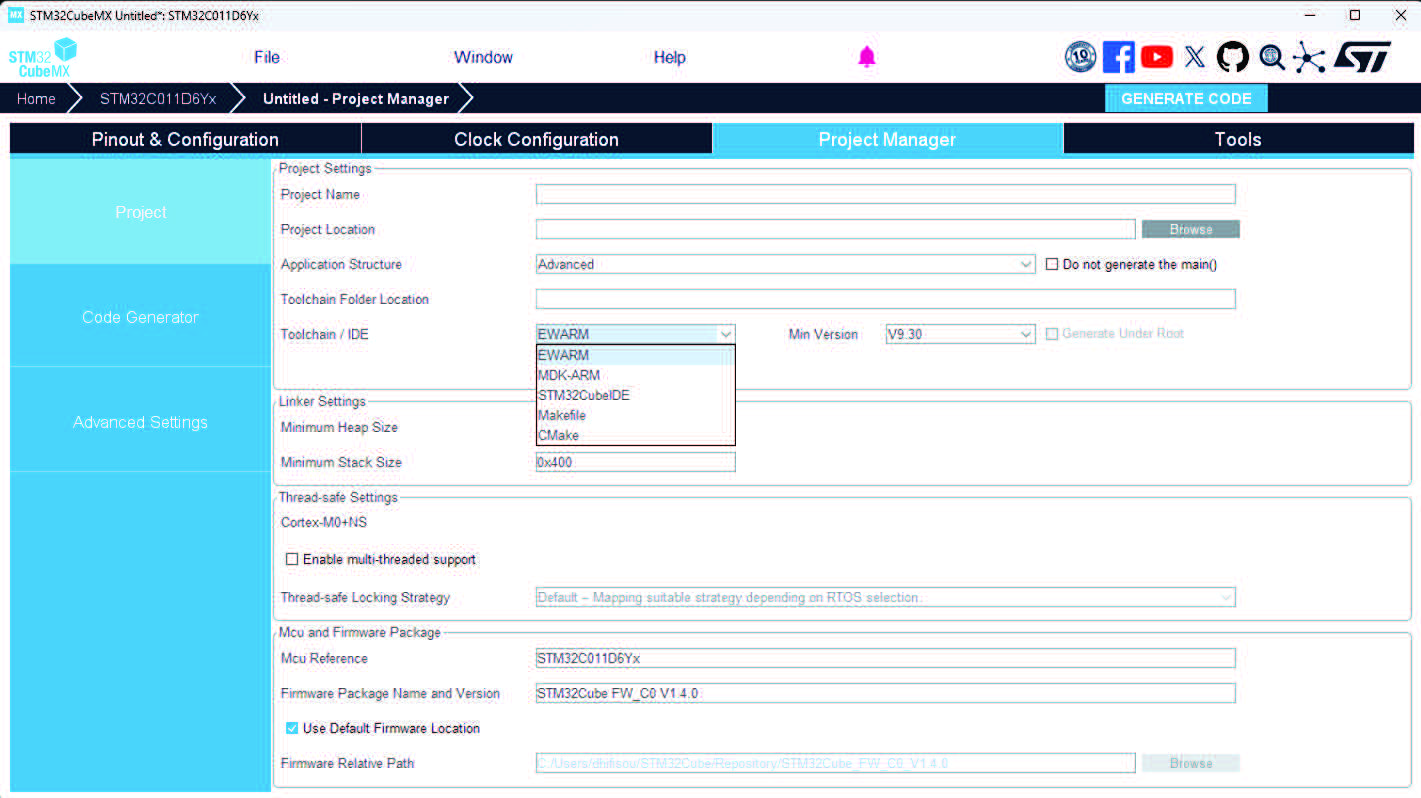1421x798 pixels.
Task: Go to Home breadcrumb
Action: (36, 99)
